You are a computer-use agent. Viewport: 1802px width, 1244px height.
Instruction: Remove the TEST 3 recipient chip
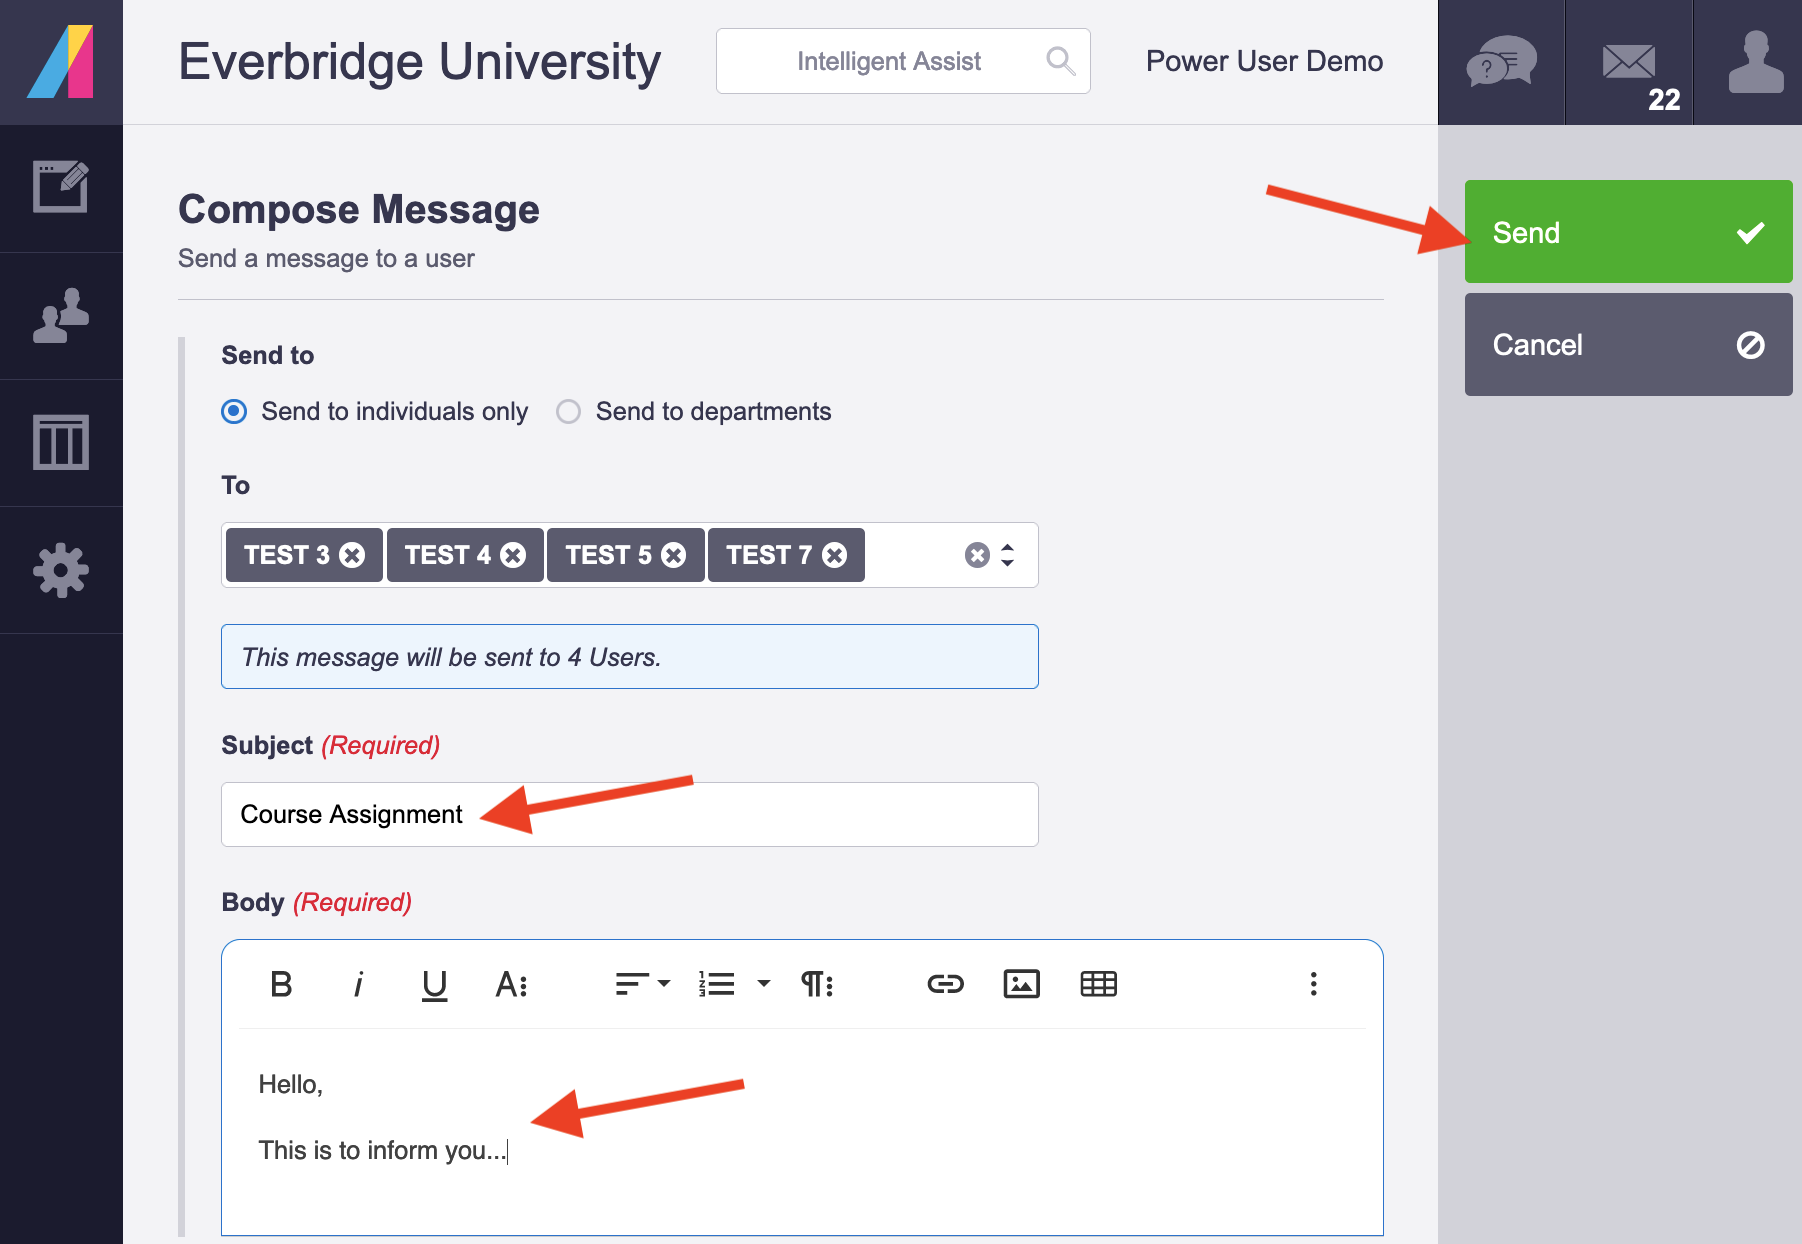pos(353,555)
